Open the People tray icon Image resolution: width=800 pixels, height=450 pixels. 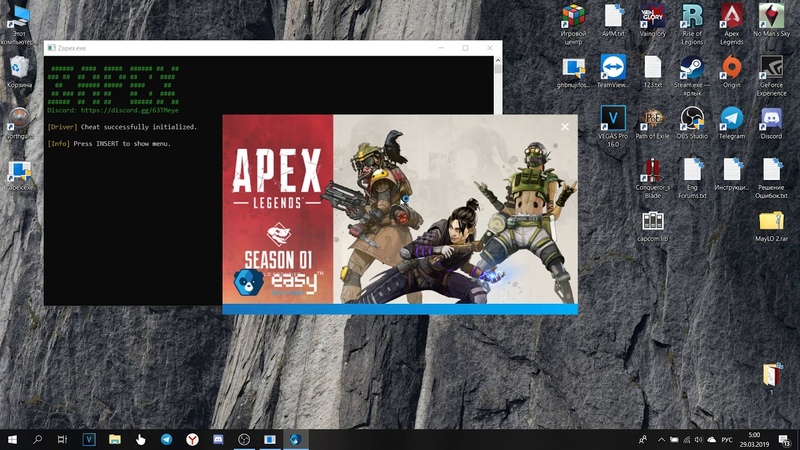[643, 439]
